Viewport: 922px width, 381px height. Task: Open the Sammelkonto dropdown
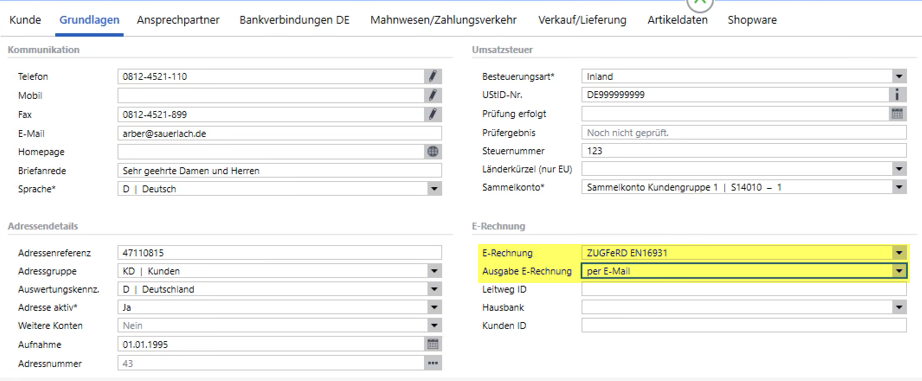click(899, 188)
